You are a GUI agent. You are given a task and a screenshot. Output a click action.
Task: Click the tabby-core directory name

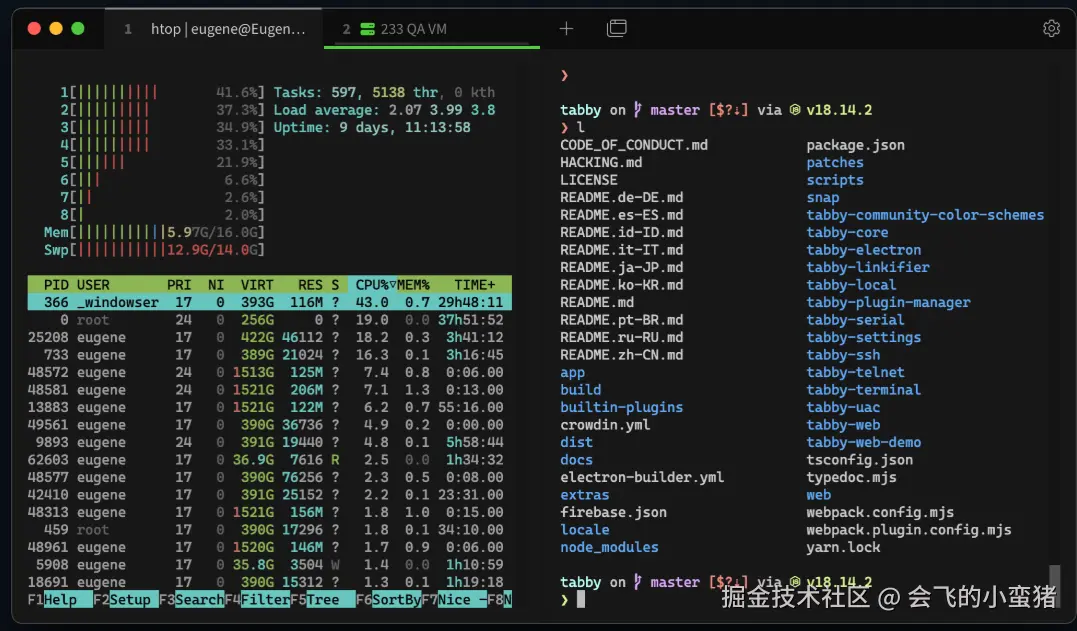tap(847, 232)
